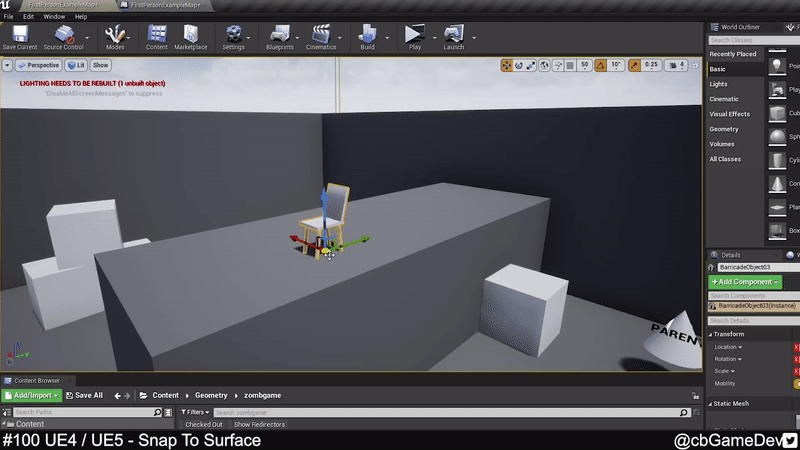This screenshot has height=450, width=800.
Task: Click the Add/Import button
Action: pyautogui.click(x=32, y=395)
